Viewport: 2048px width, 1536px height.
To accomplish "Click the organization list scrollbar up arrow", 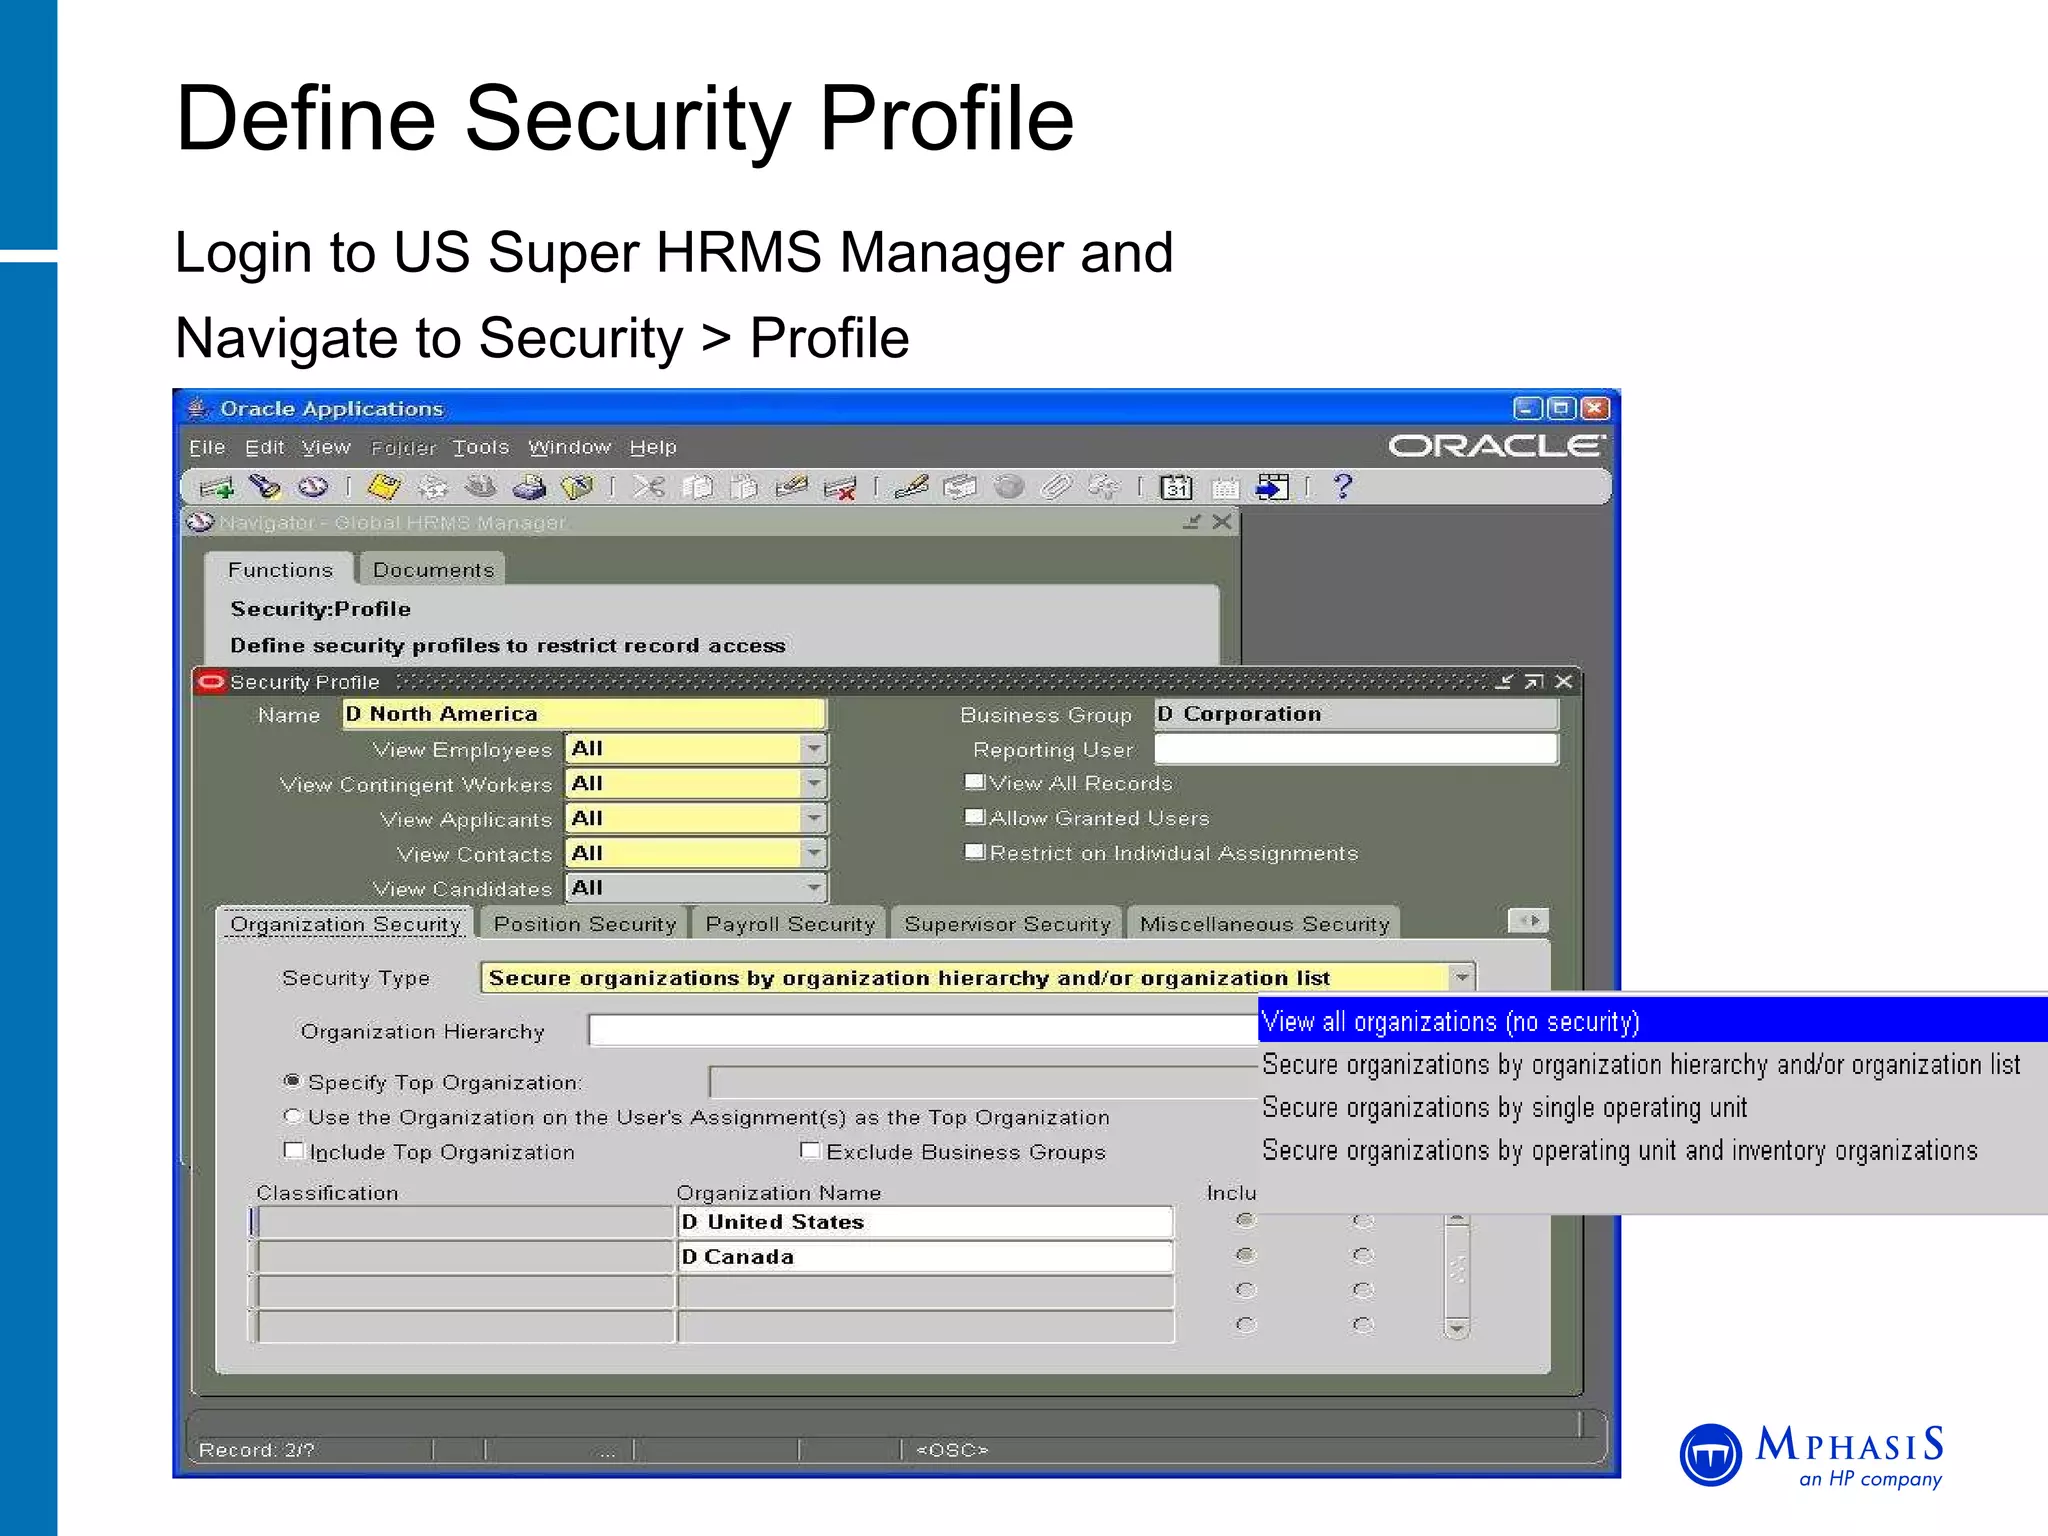I will (1457, 1220).
